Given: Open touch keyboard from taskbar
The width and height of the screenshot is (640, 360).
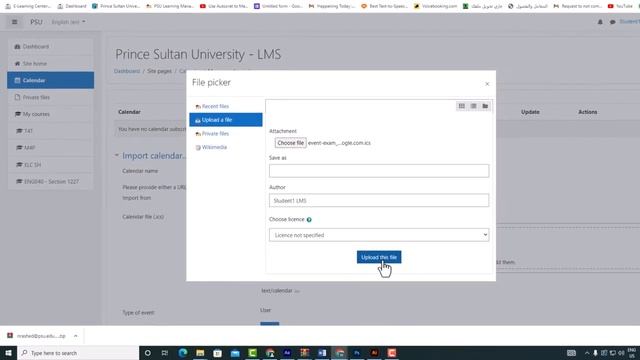Looking at the screenshot, I should 571,353.
